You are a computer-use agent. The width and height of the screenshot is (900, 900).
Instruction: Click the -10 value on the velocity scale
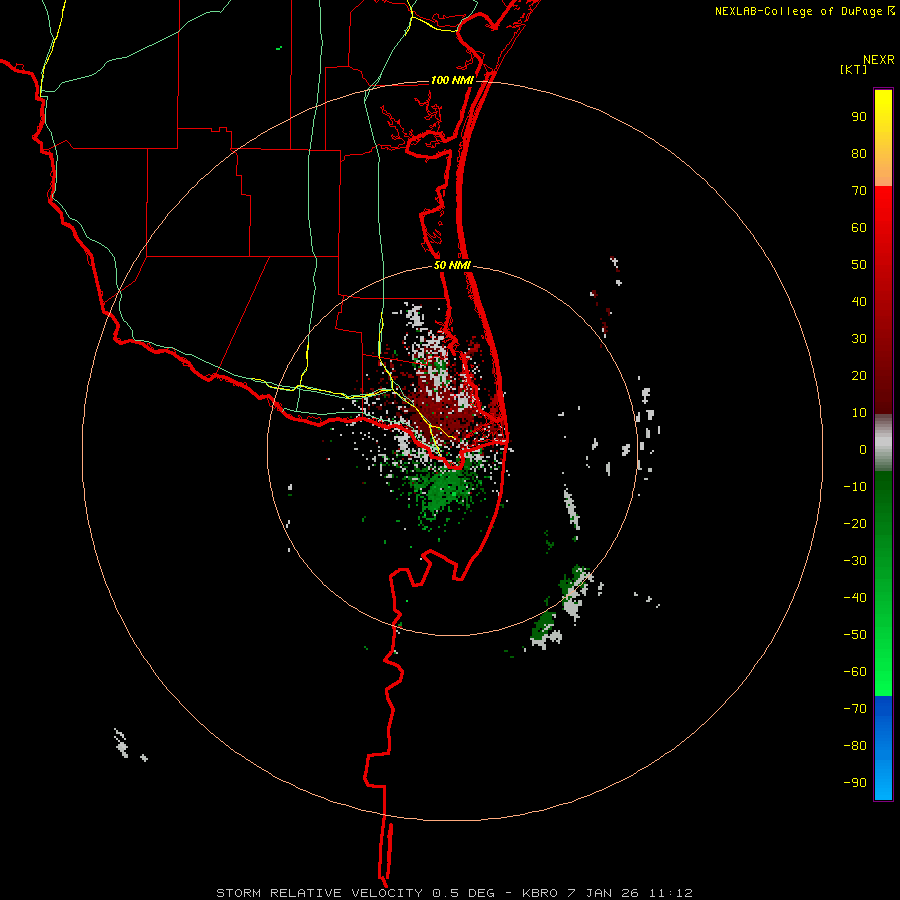click(855, 487)
